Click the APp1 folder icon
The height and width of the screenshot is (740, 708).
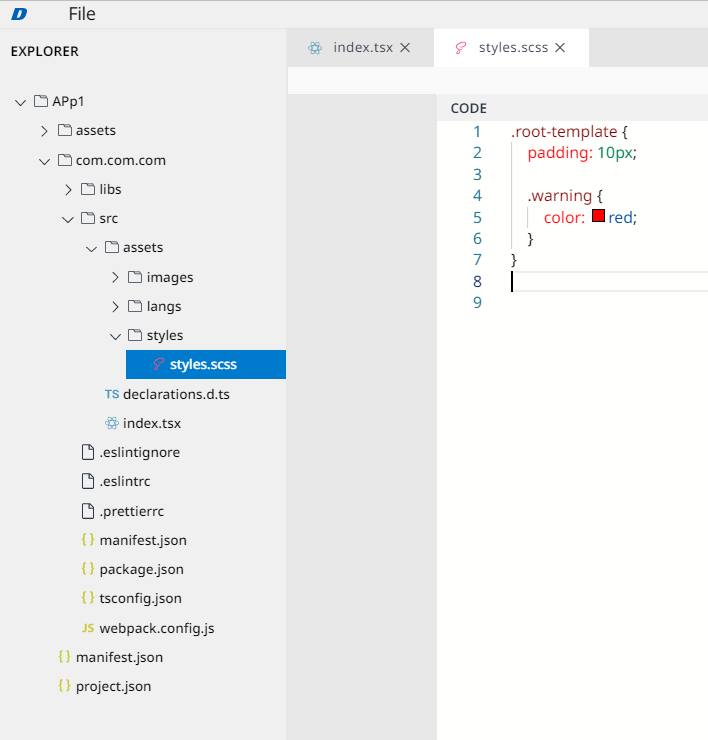[41, 101]
